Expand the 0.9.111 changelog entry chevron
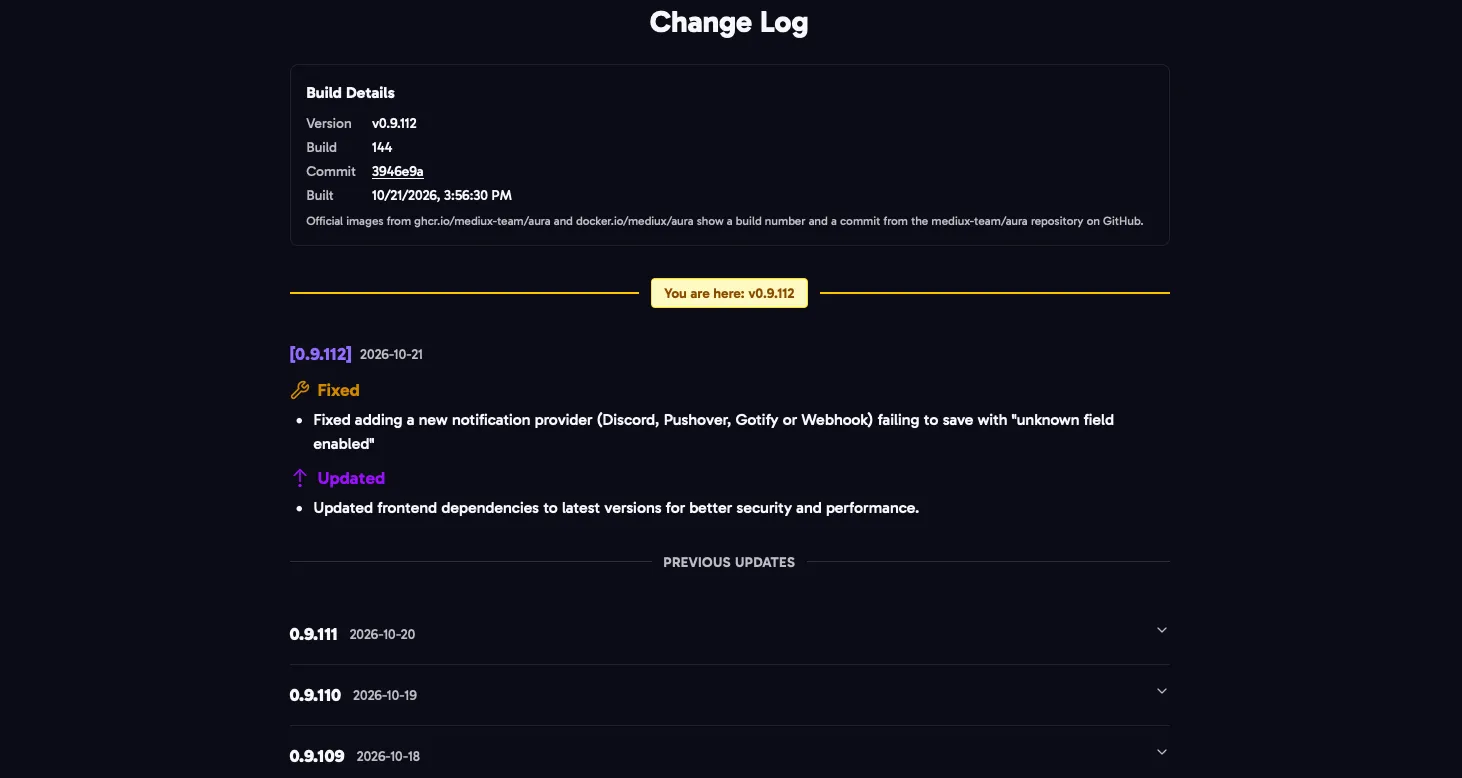This screenshot has height=778, width=1462. (1161, 630)
